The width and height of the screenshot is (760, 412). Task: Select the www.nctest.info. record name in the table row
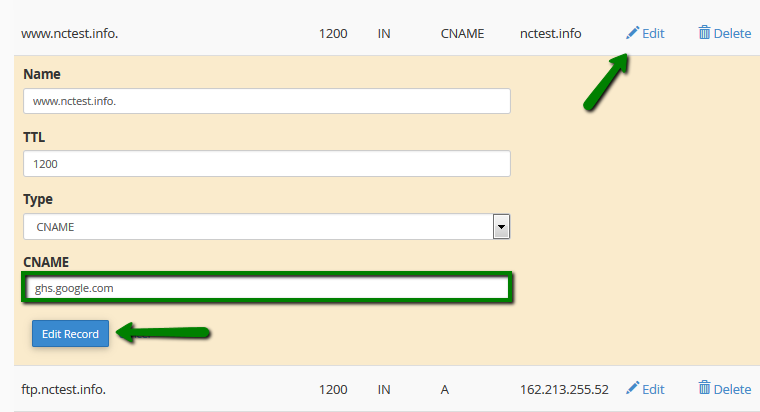(69, 33)
